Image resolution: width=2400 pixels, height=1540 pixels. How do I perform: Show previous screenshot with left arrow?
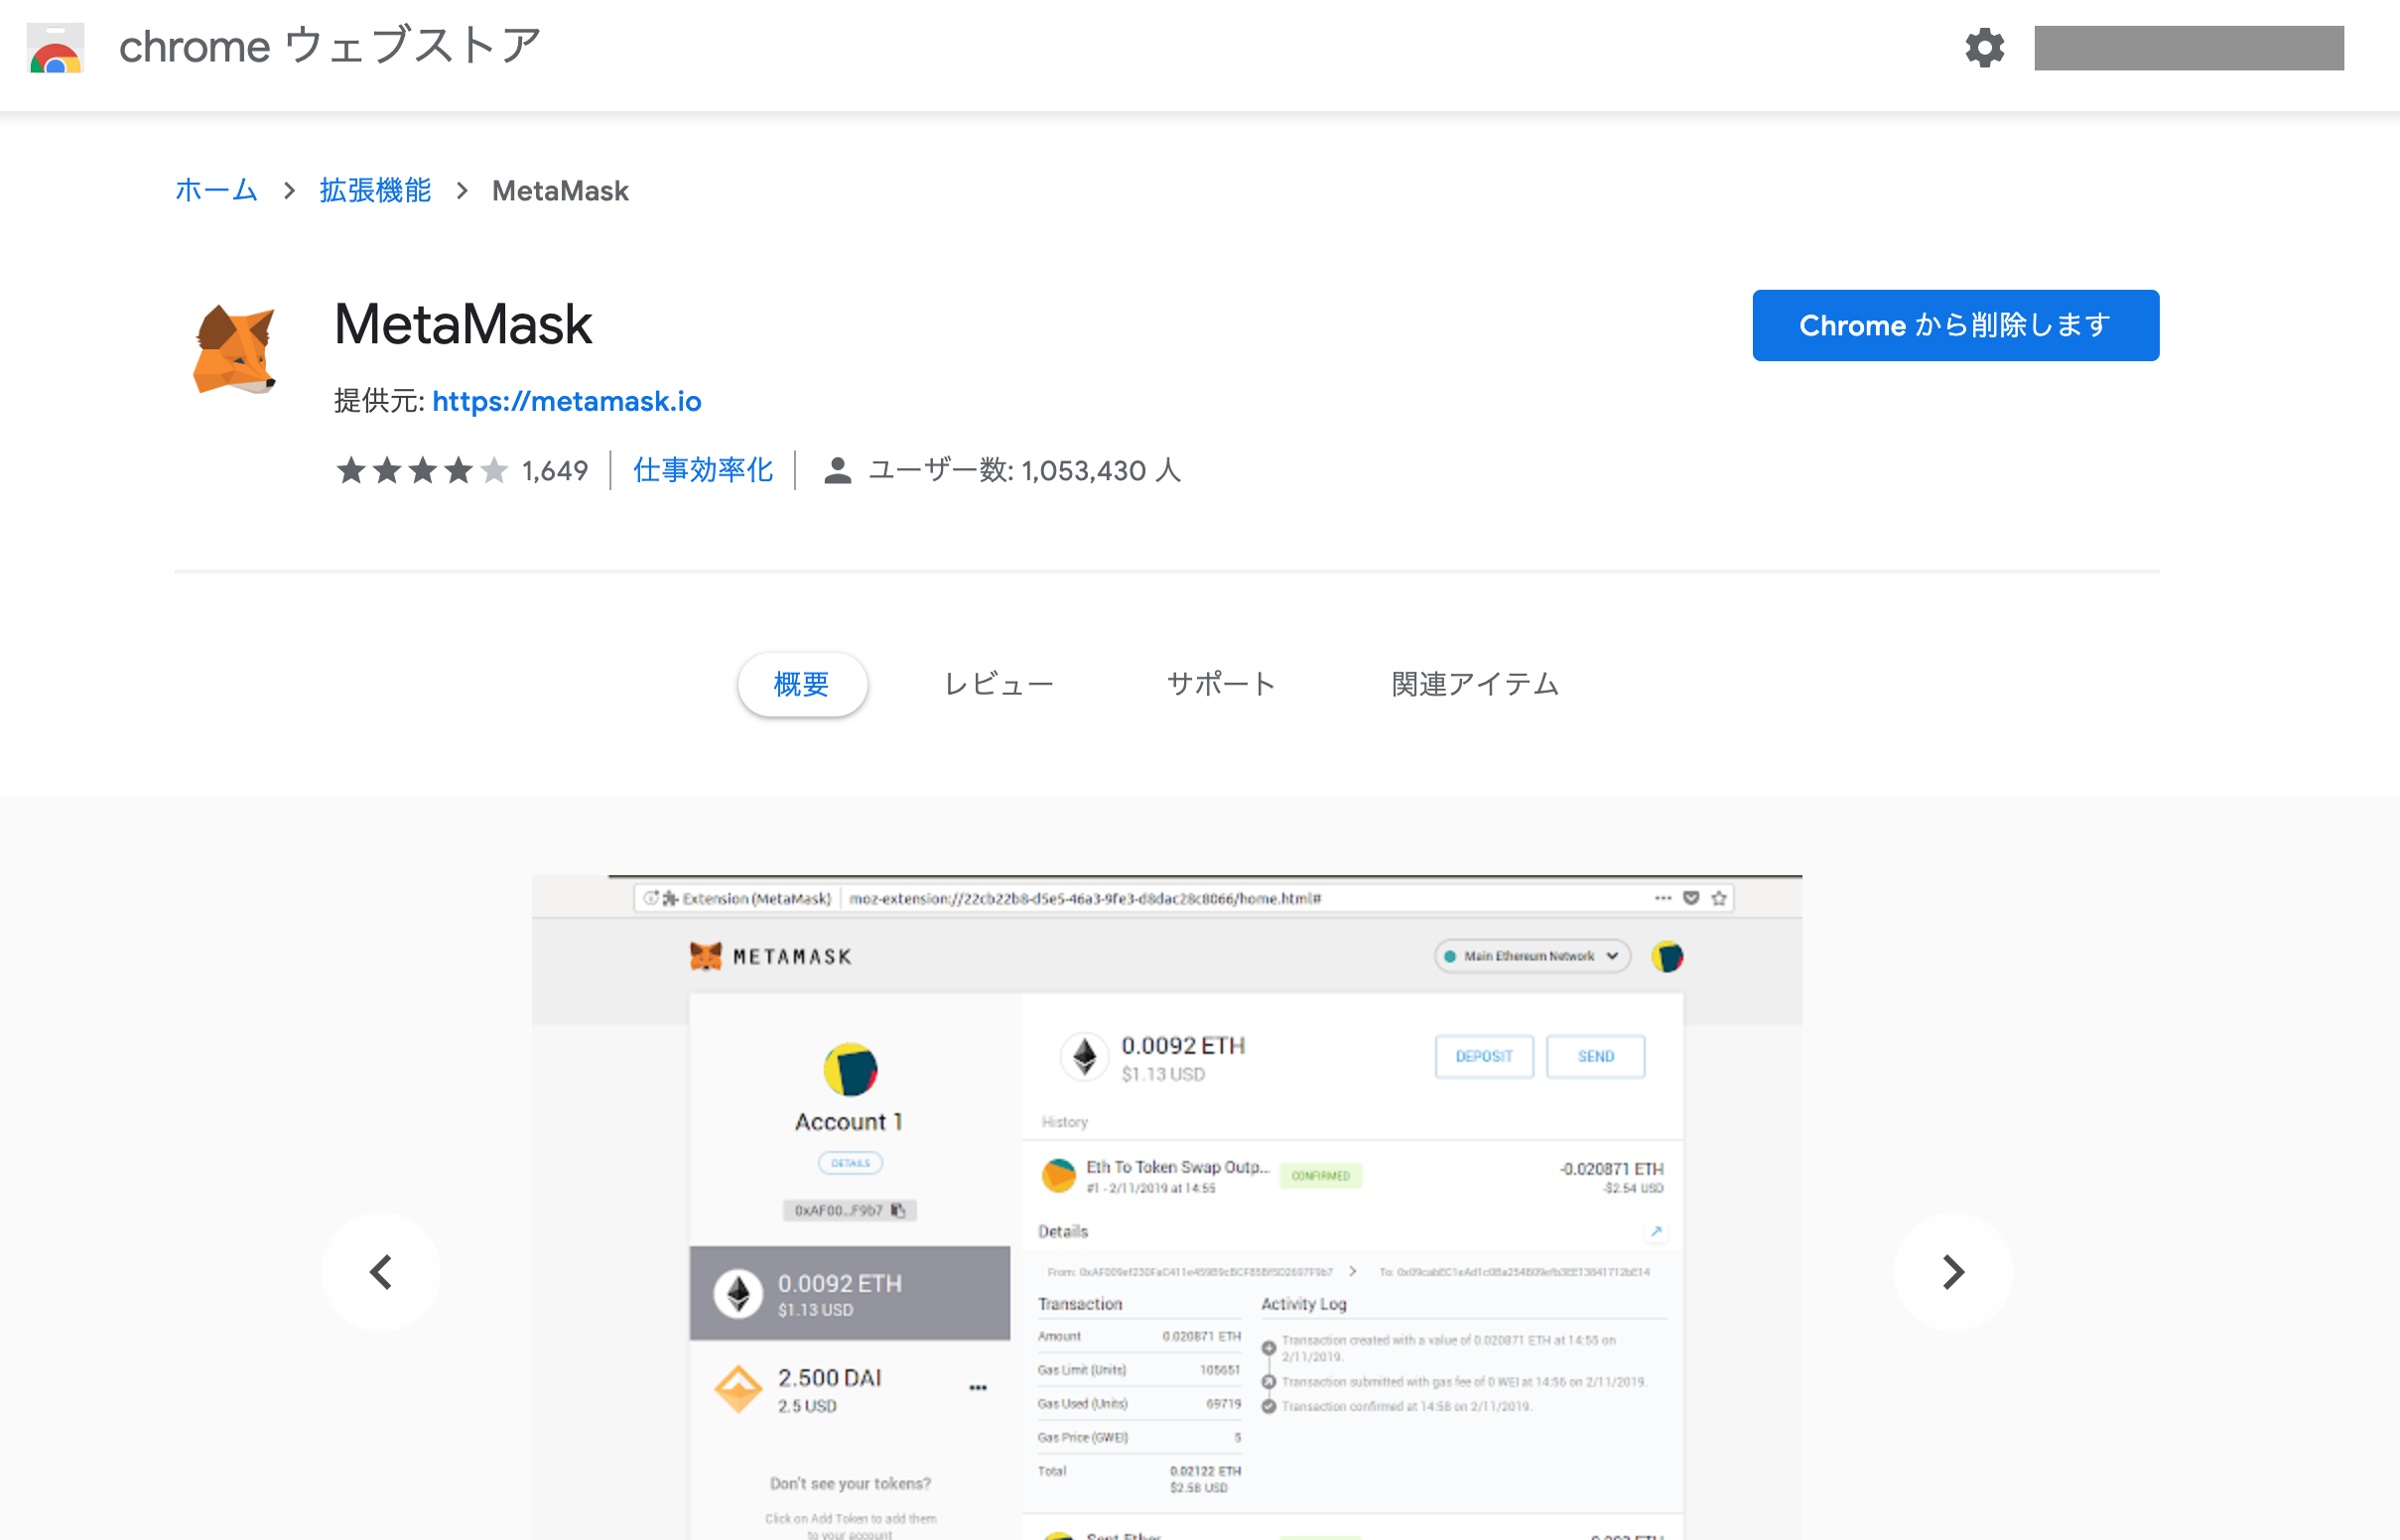[381, 1272]
